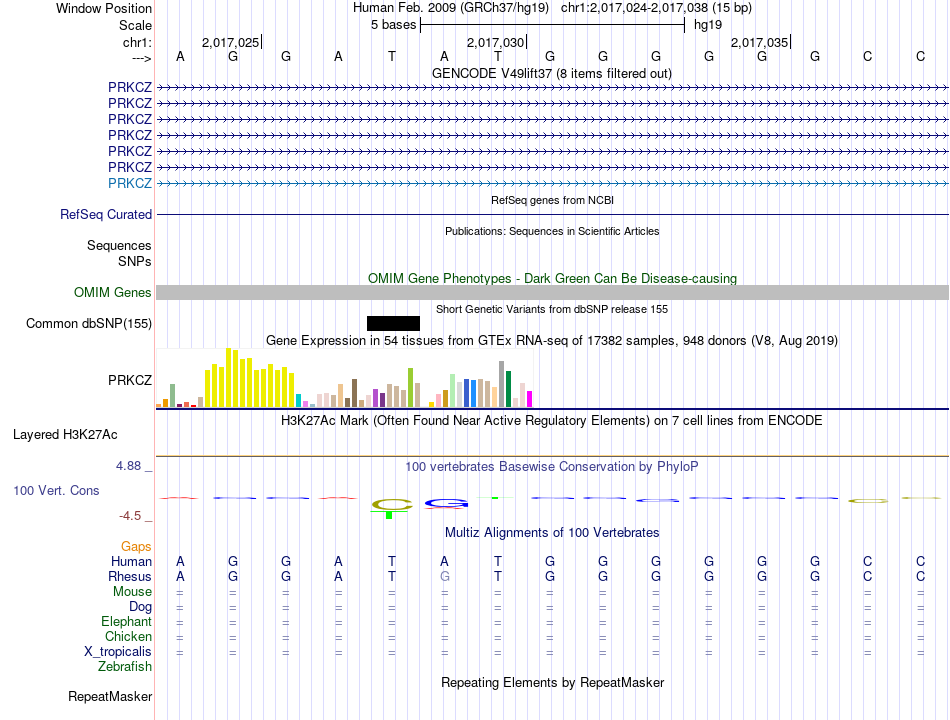Select the Mouse alignment row label
This screenshot has height=720, width=950.
[x=132, y=592]
